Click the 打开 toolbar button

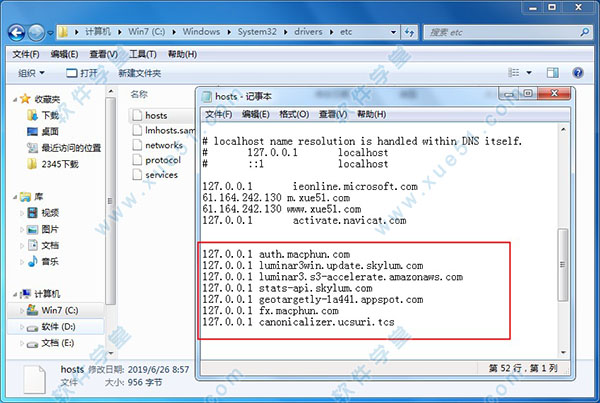pos(82,73)
